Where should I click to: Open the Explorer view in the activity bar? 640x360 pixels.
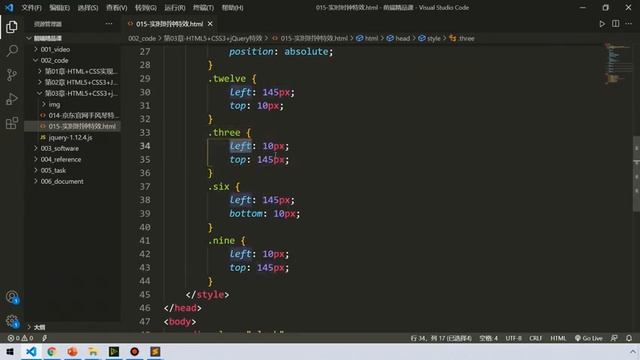[12, 27]
